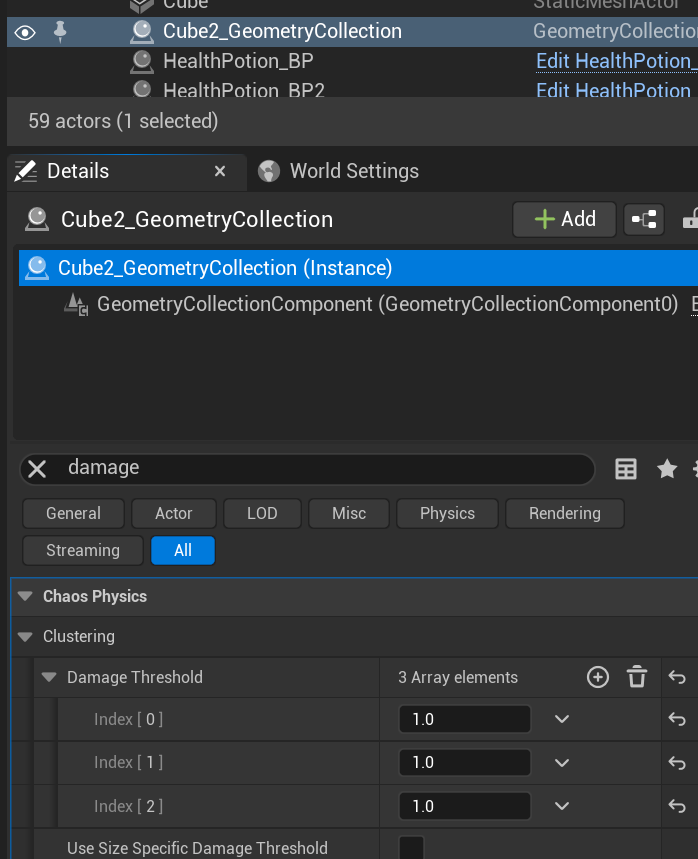Reset Index [ 1 ] to default

coord(677,762)
